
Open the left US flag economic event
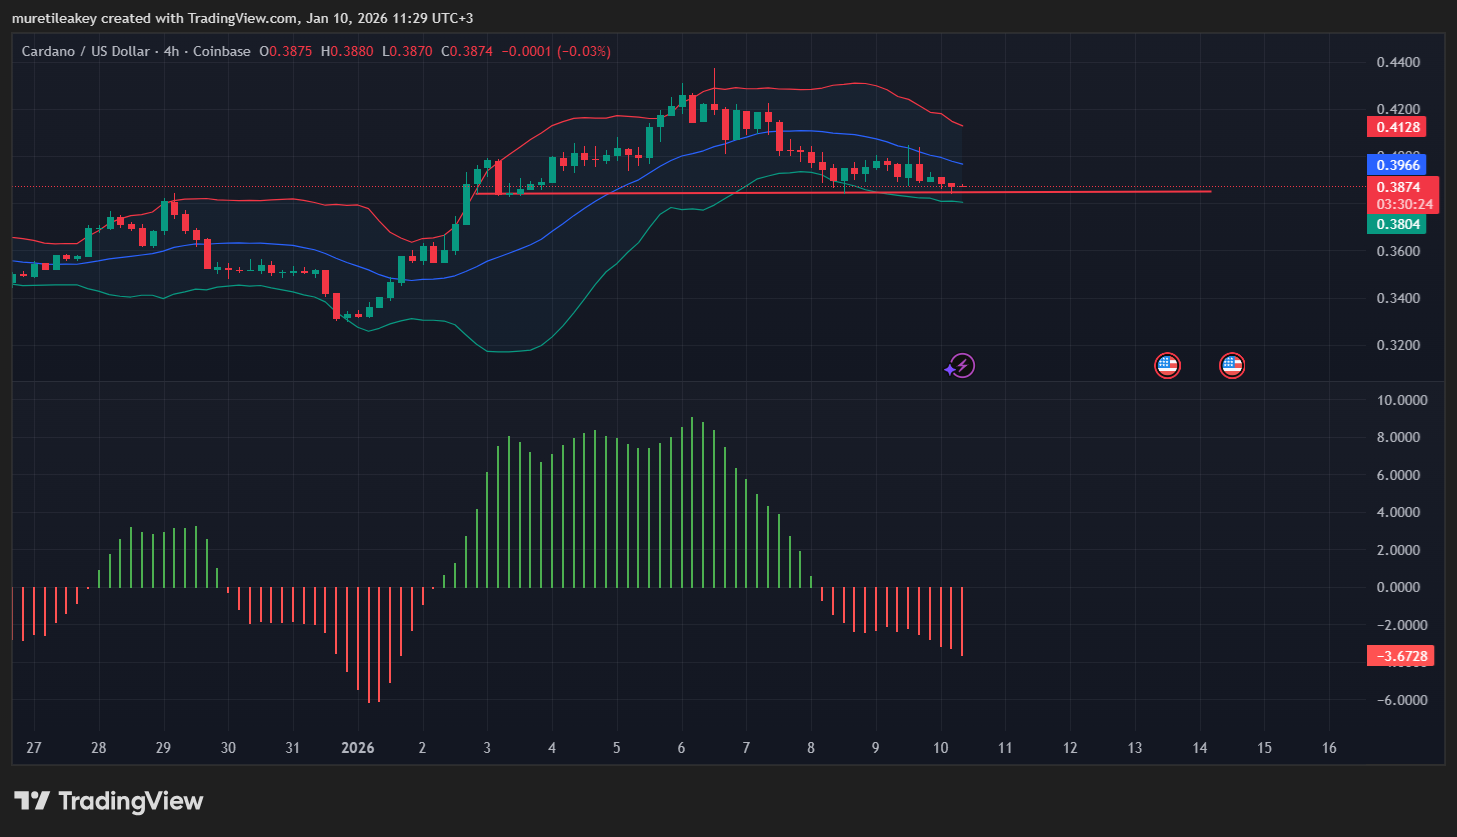tap(1167, 366)
